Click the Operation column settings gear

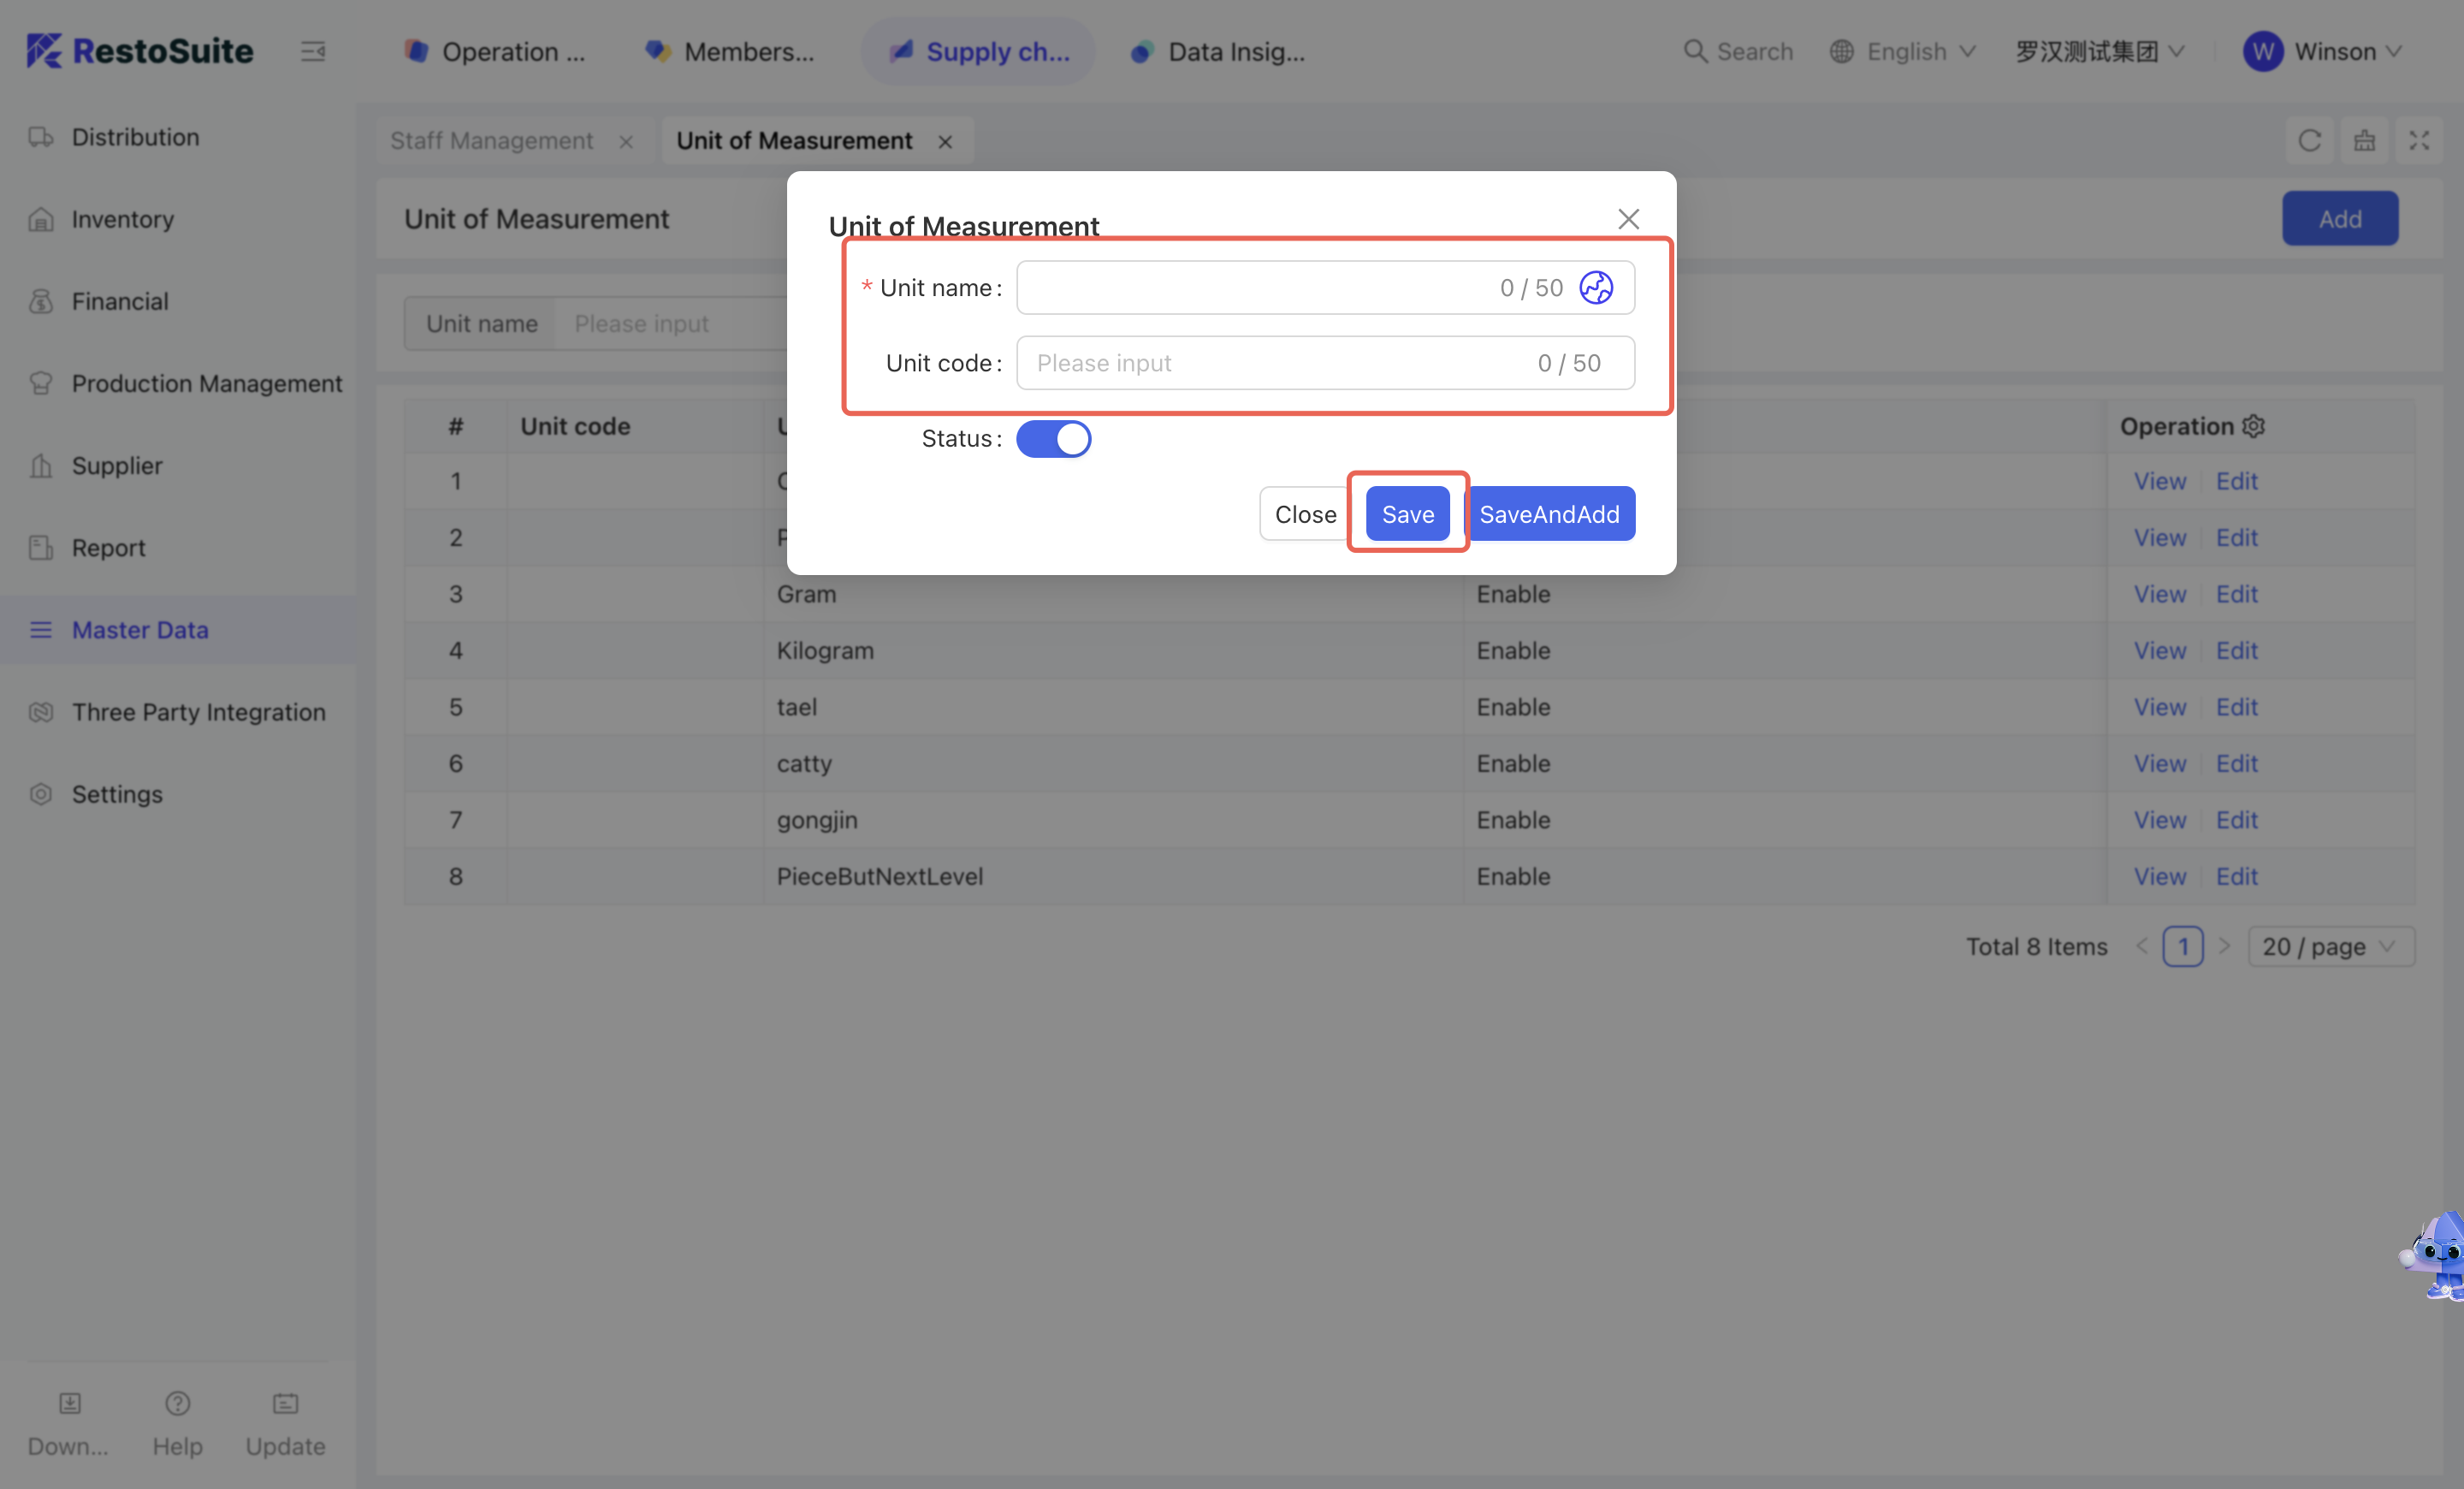click(x=2253, y=426)
